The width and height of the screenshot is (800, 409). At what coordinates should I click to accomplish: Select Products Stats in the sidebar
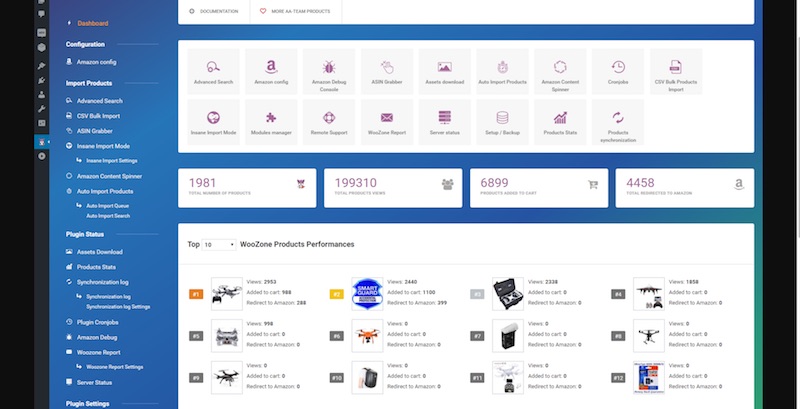click(96, 267)
